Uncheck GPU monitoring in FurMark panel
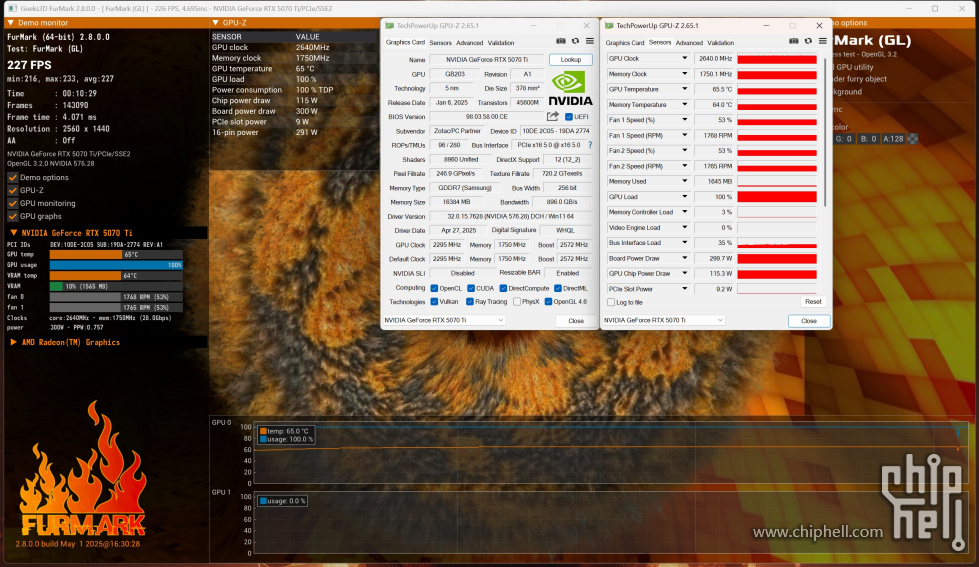 click(x=12, y=203)
